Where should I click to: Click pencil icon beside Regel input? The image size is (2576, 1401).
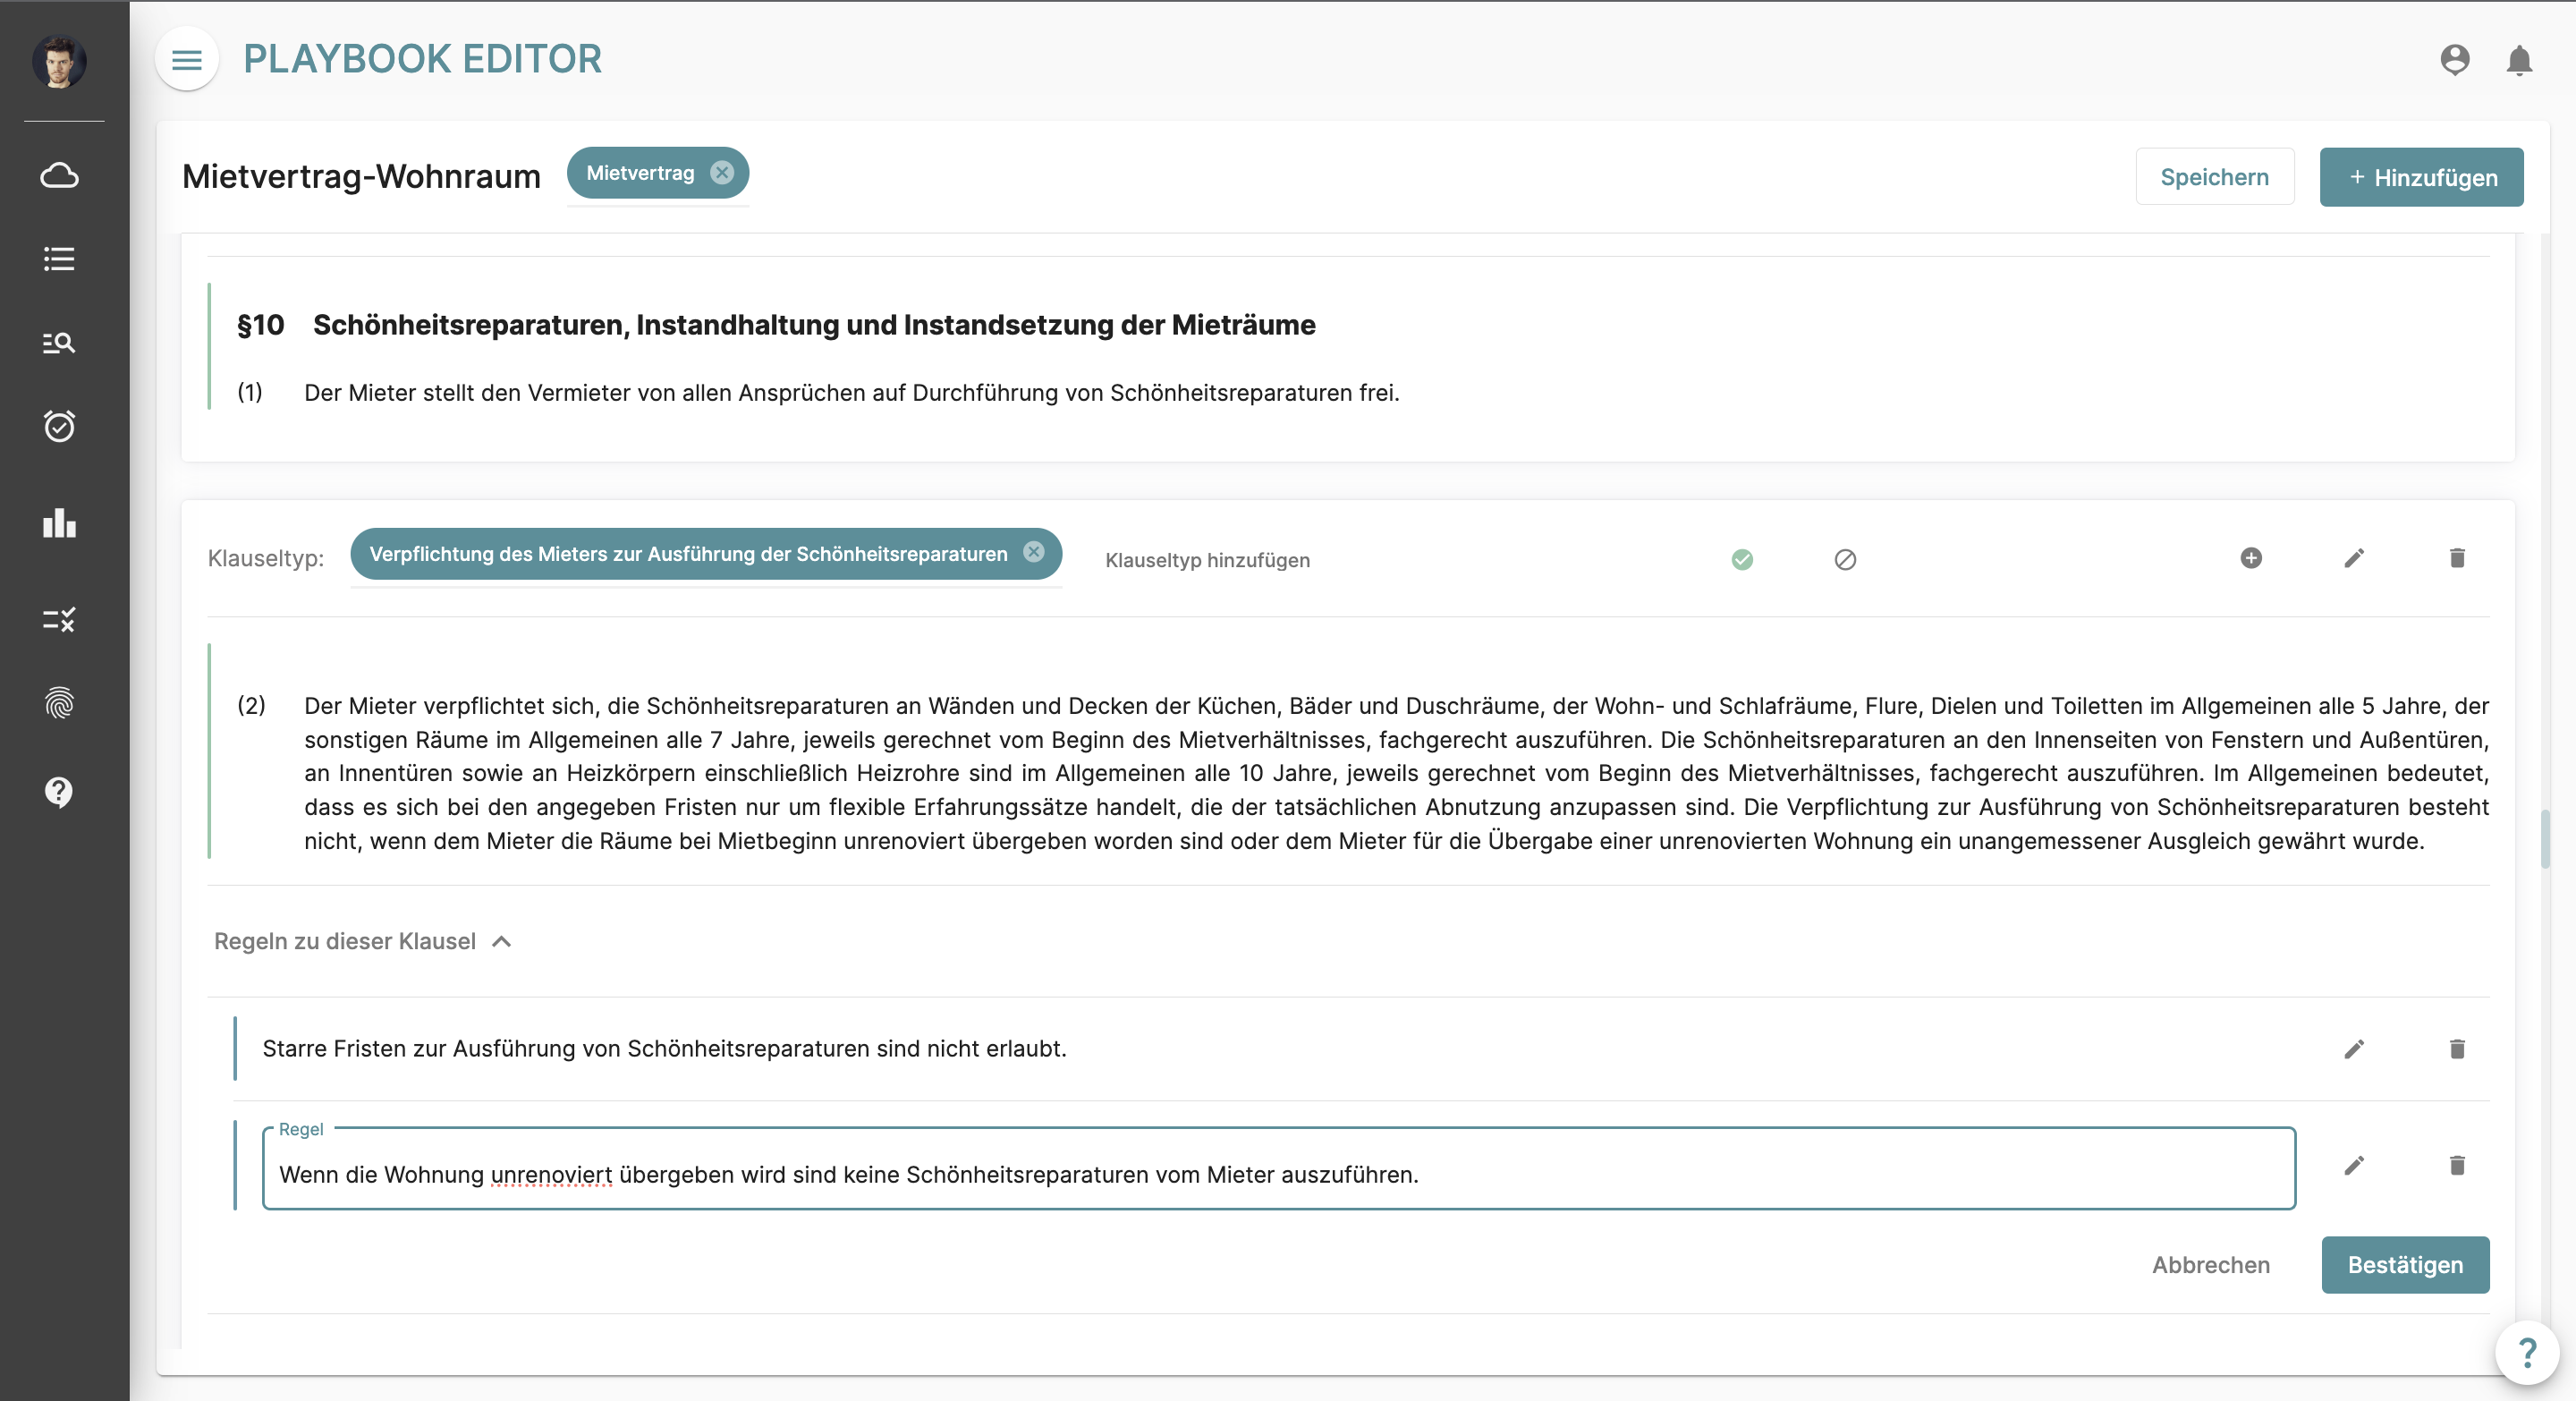point(2354,1165)
